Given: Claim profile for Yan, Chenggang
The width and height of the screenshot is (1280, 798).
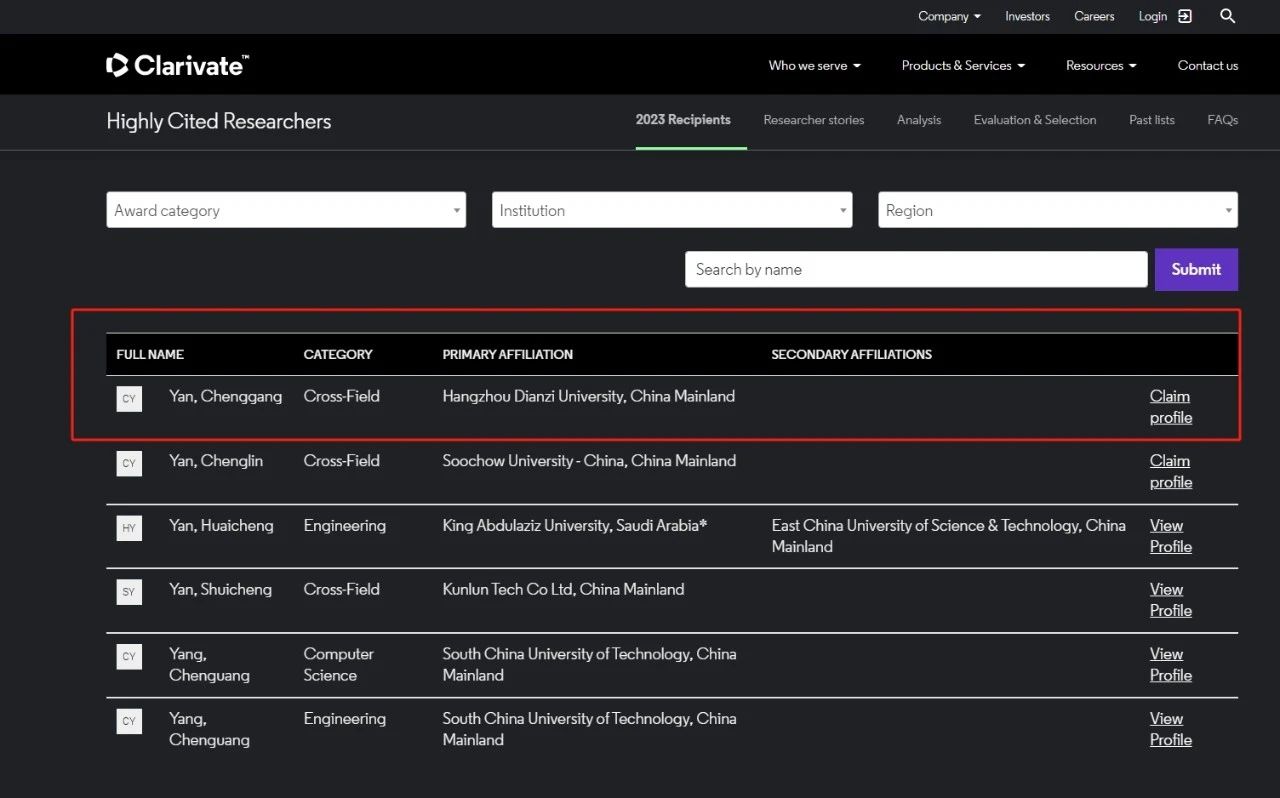Looking at the screenshot, I should pos(1171,407).
